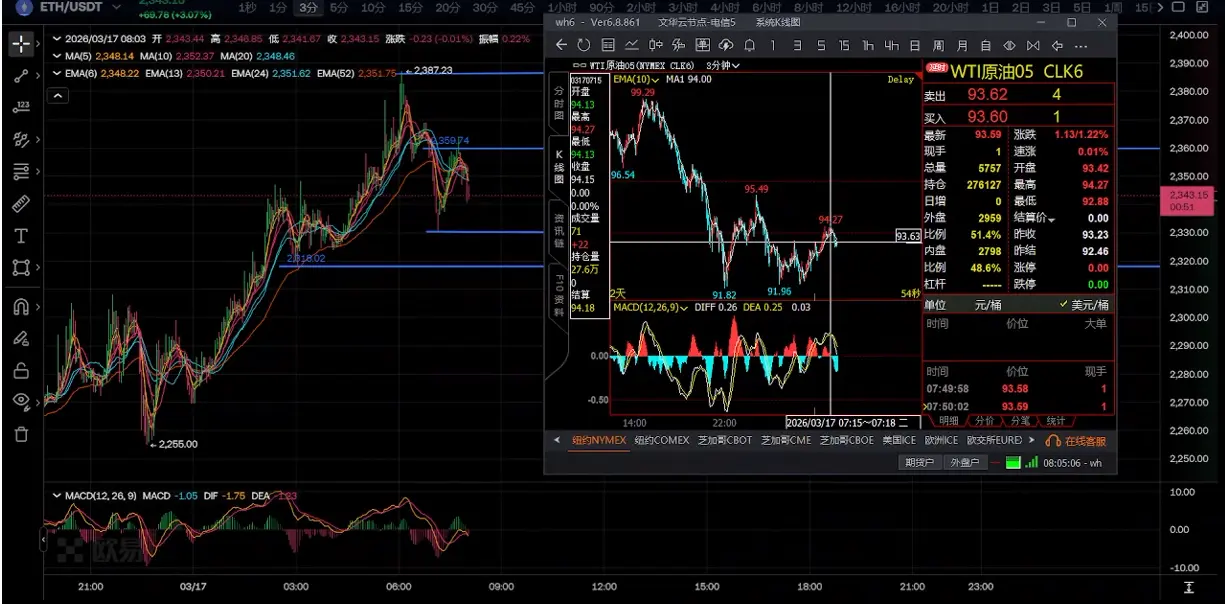Select the 5分 timeframe for ETH chart
The height and width of the screenshot is (604, 1225).
pos(339,7)
